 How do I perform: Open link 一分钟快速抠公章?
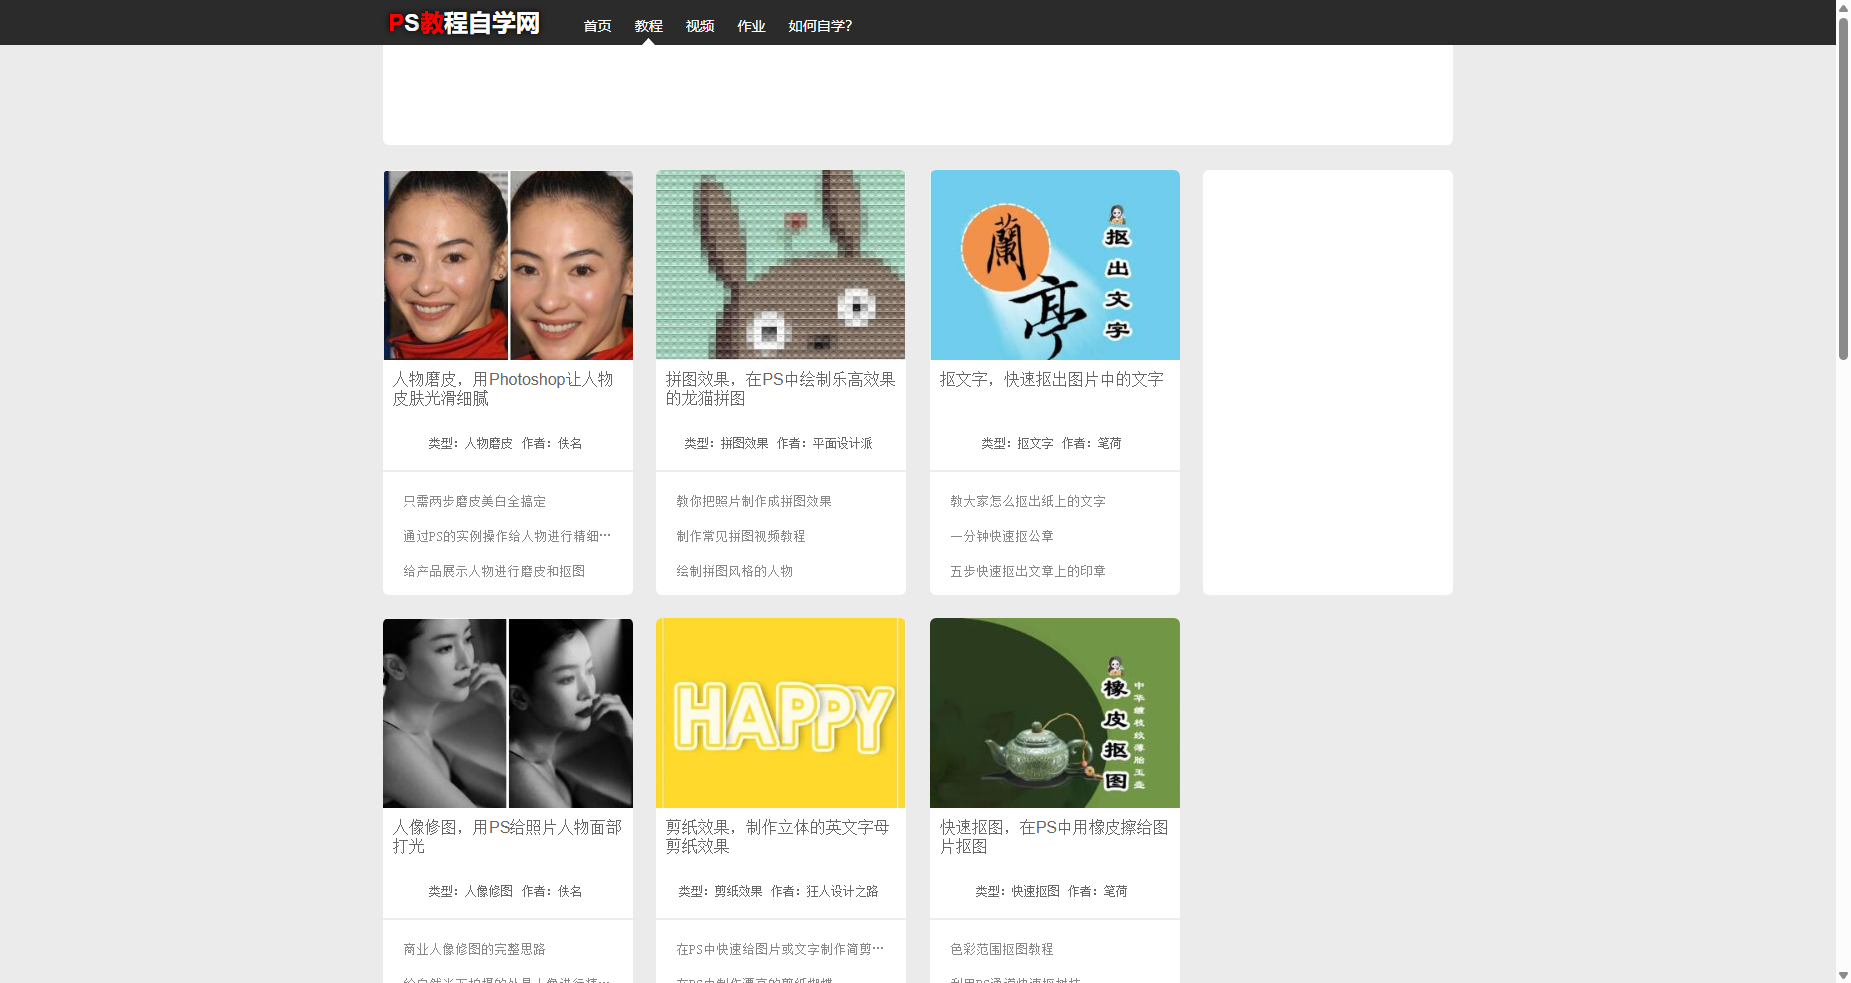click(1002, 536)
